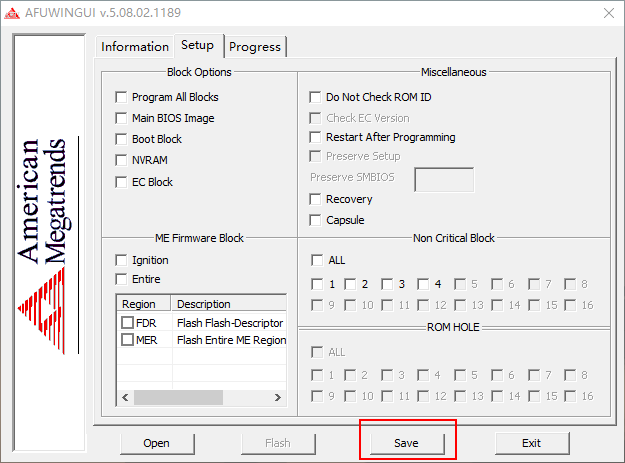This screenshot has height=463, width=625.
Task: Select the Setup tab
Action: [x=198, y=45]
